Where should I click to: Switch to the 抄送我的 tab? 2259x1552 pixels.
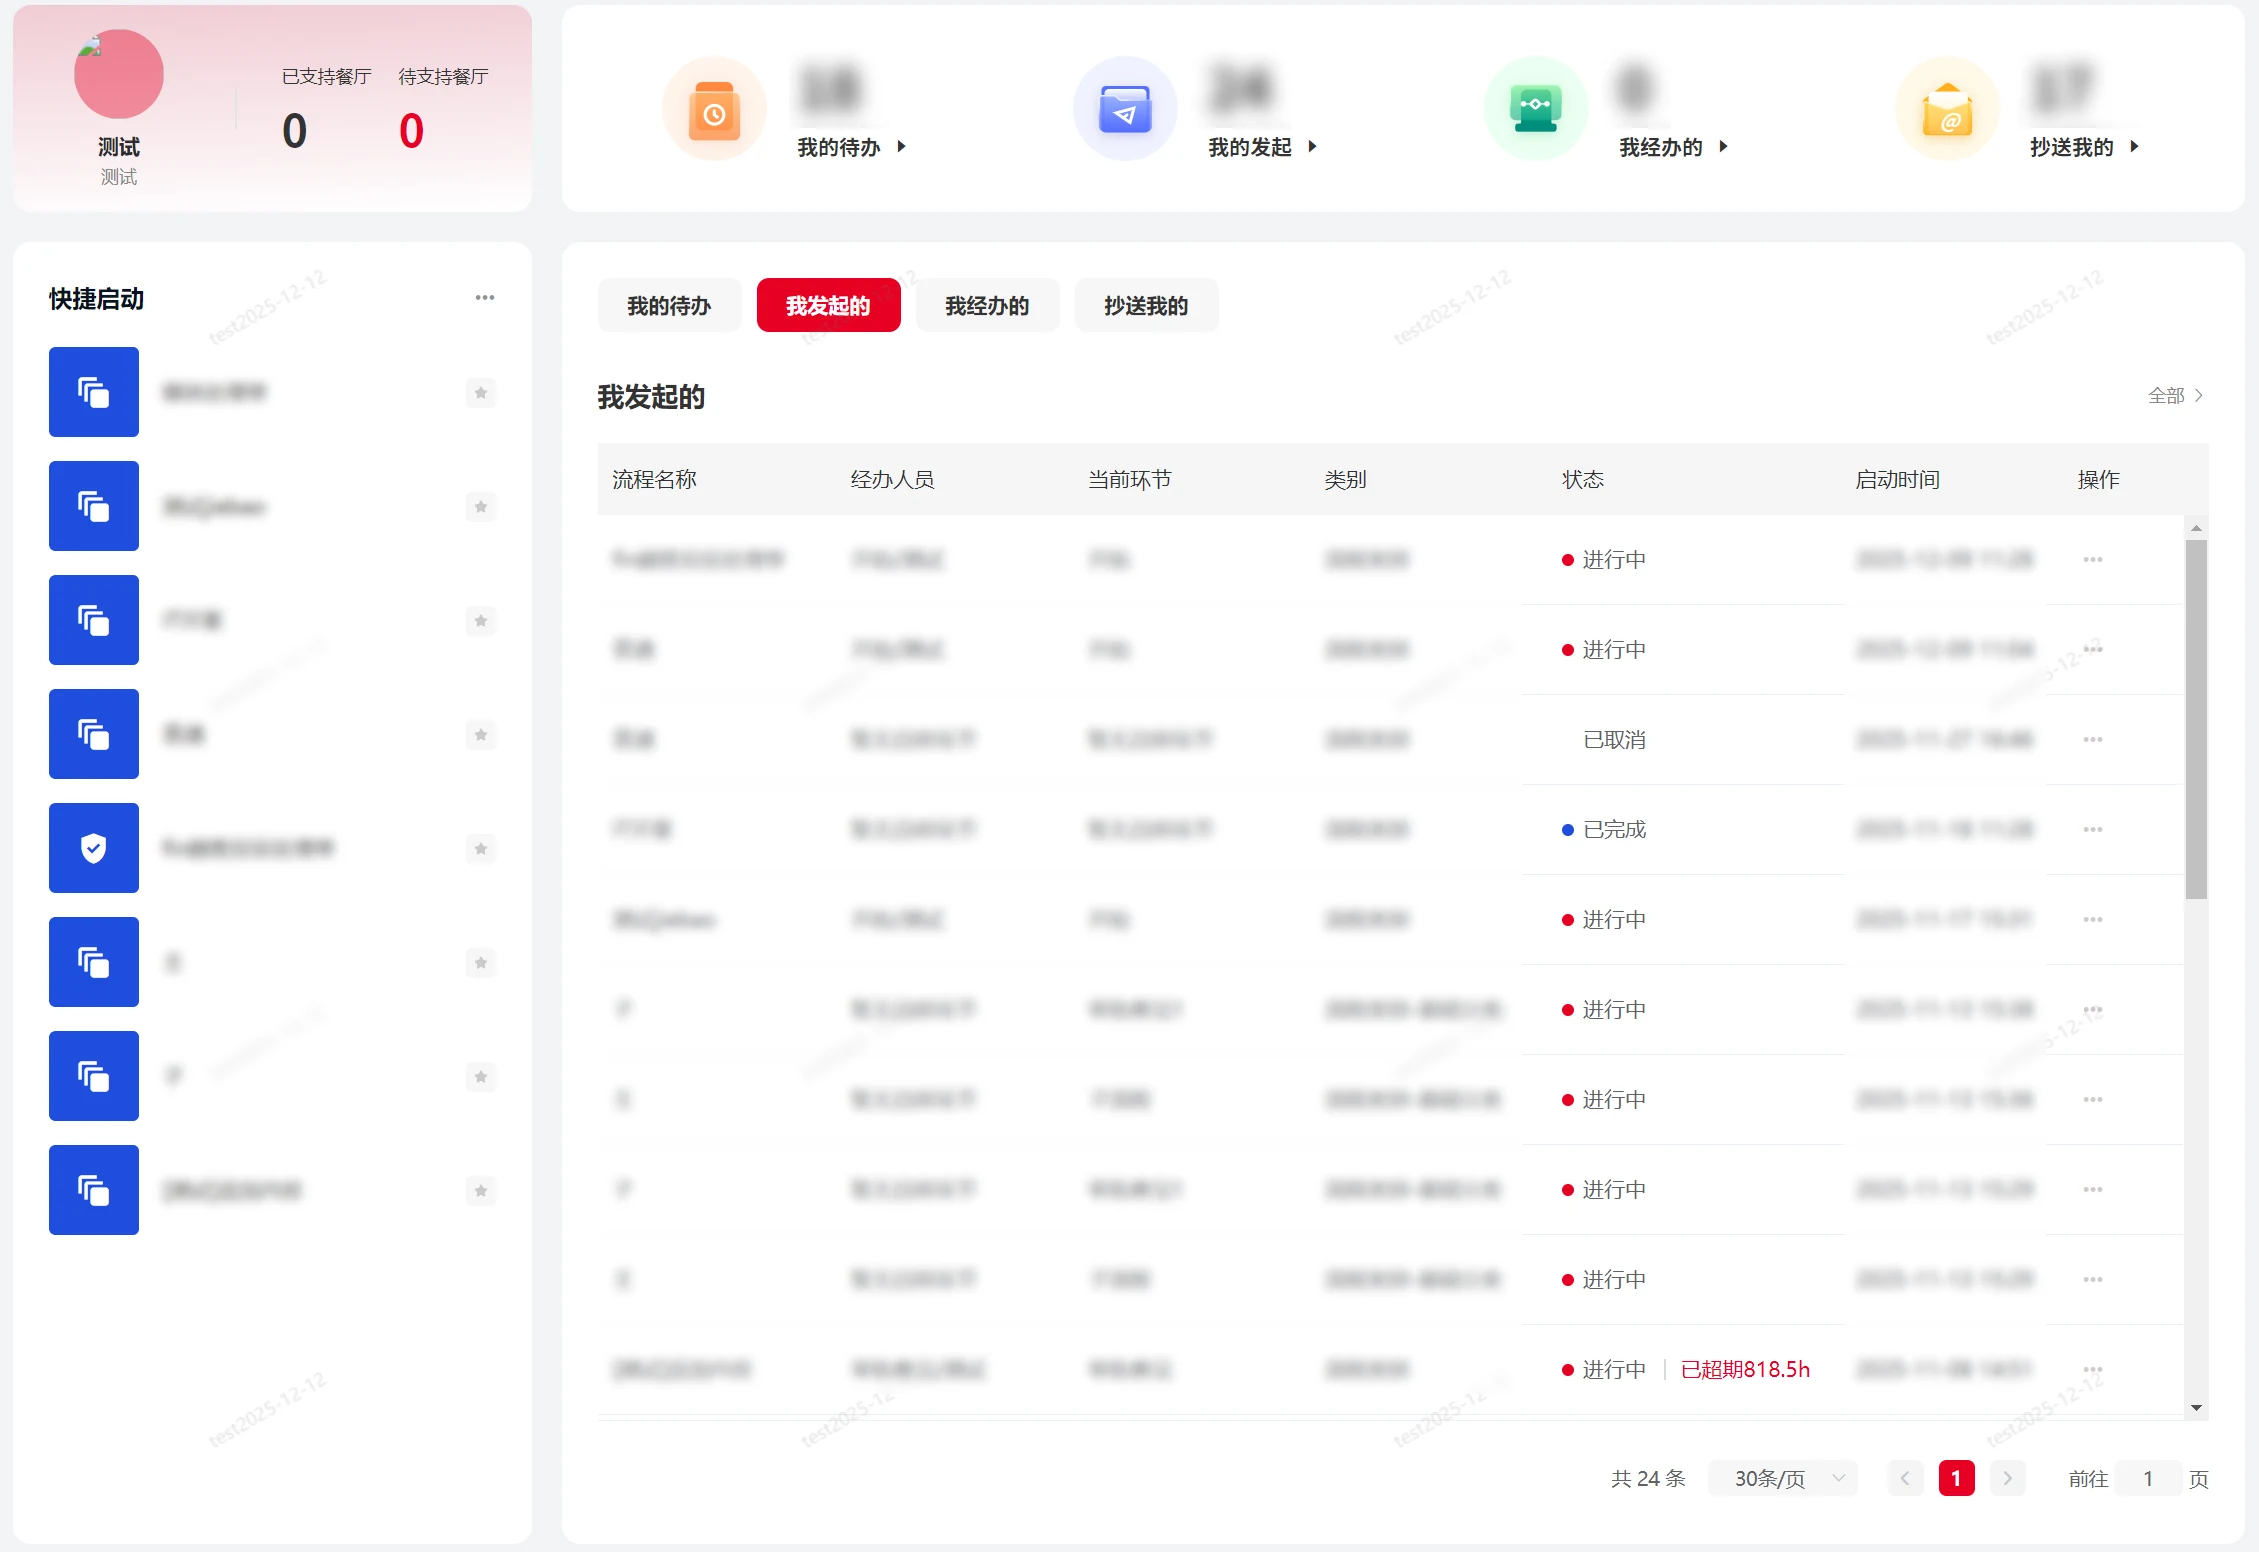[x=1146, y=305]
